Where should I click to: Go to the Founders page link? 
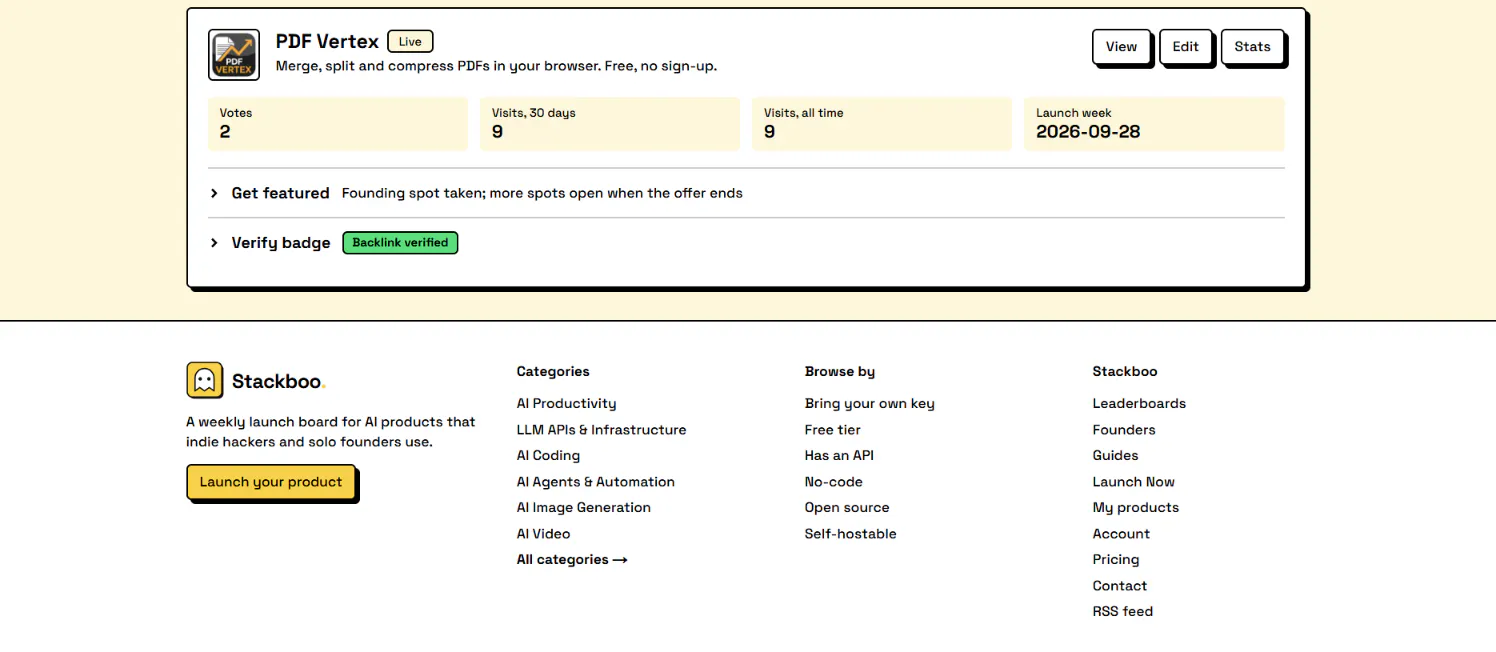tap(1124, 430)
